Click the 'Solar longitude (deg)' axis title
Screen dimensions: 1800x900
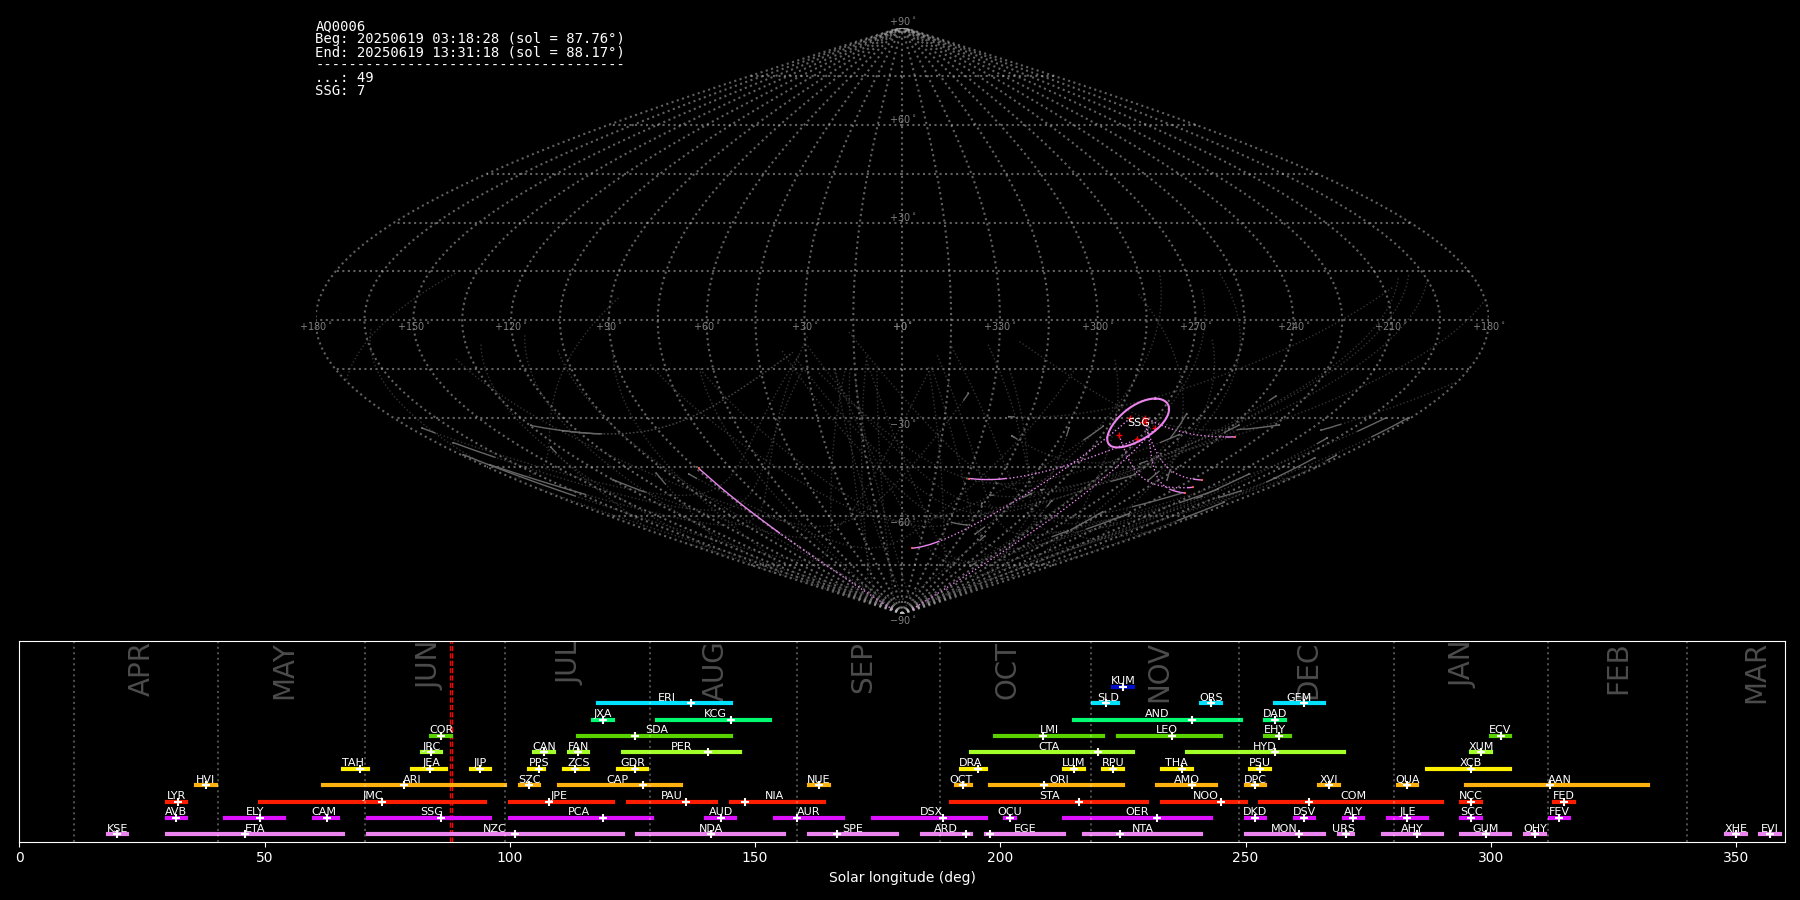902,878
